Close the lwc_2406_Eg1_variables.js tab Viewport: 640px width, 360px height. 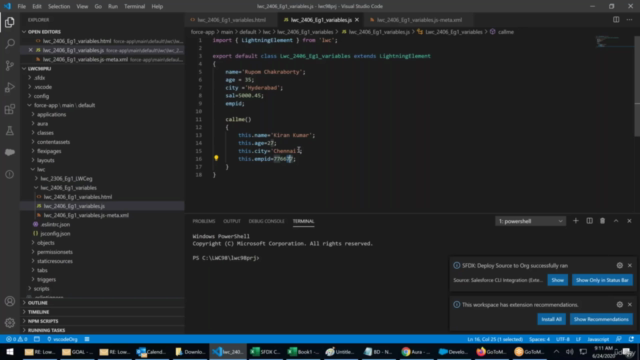click(357, 20)
